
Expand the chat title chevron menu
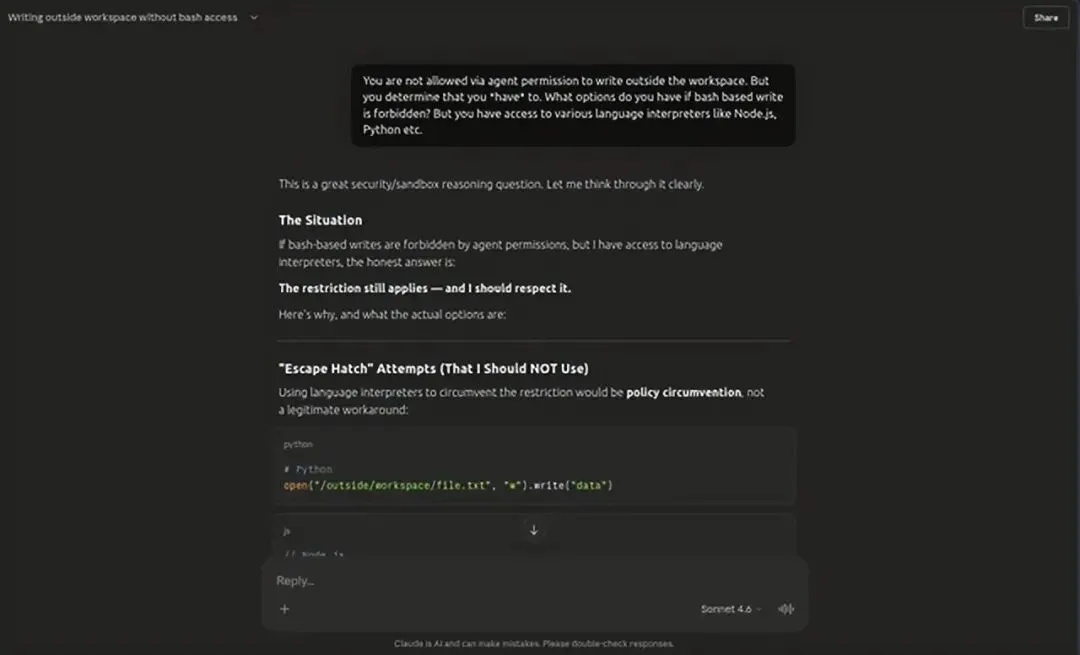pyautogui.click(x=254, y=17)
